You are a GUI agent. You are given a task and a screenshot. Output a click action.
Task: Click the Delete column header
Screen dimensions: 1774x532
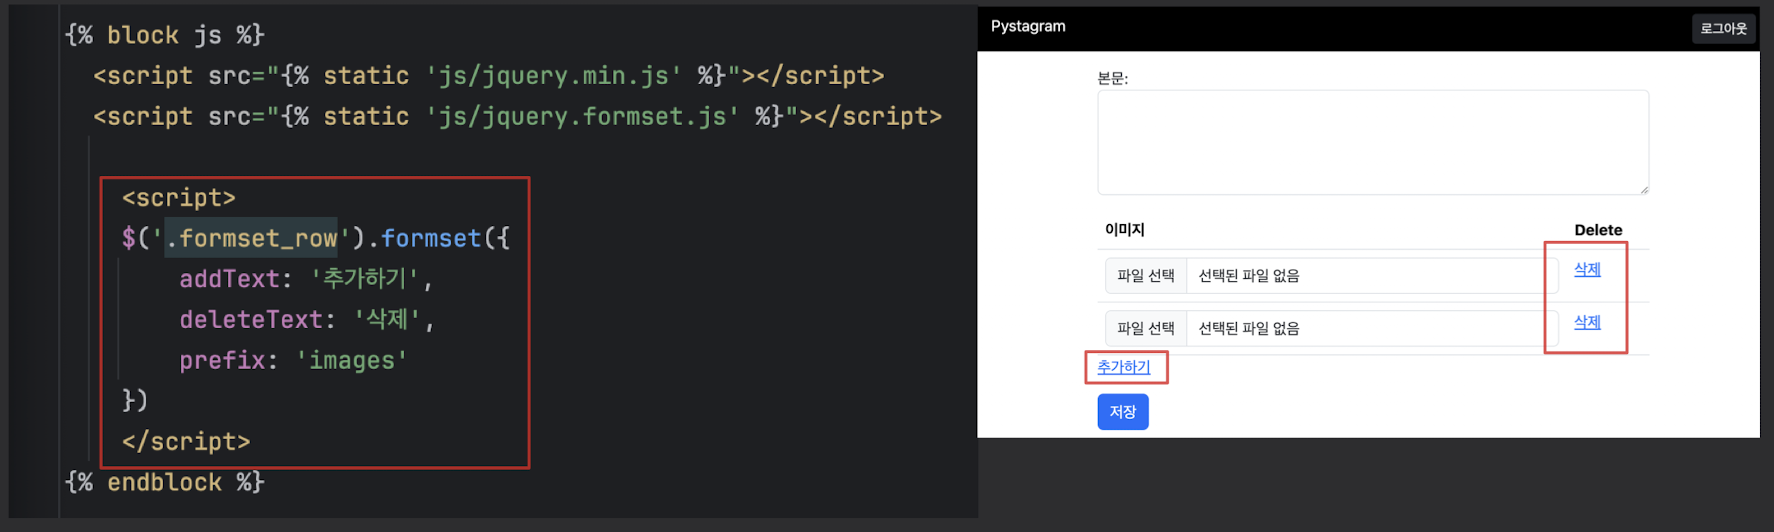pos(1598,230)
